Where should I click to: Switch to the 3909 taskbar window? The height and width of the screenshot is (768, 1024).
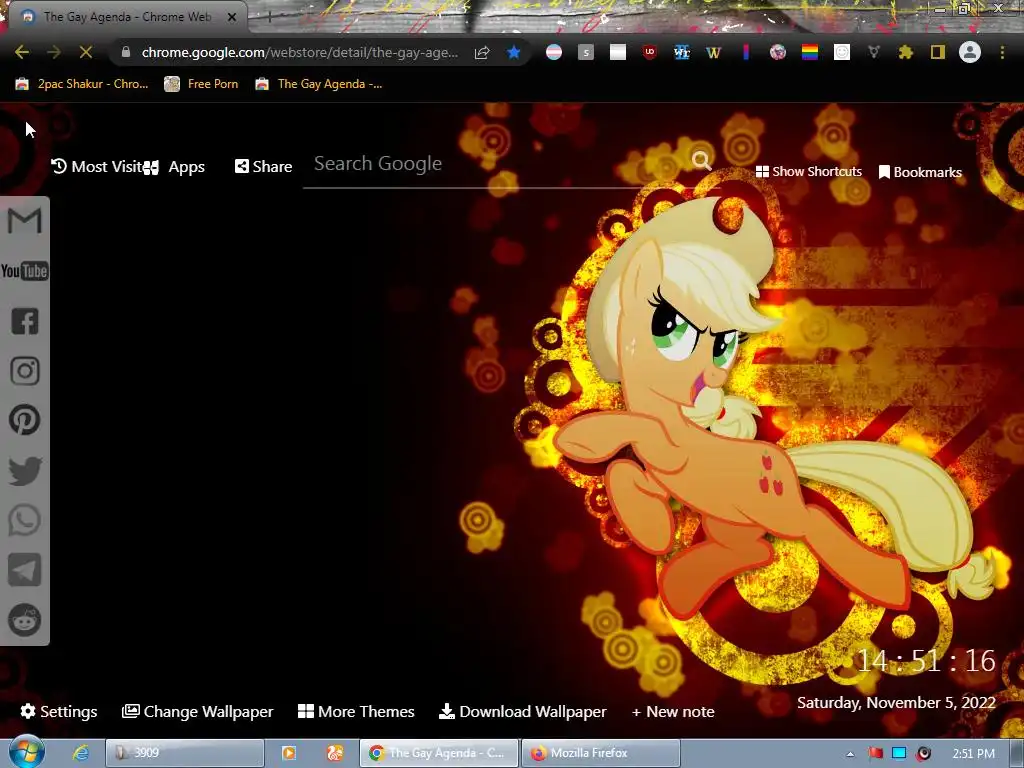click(x=185, y=753)
